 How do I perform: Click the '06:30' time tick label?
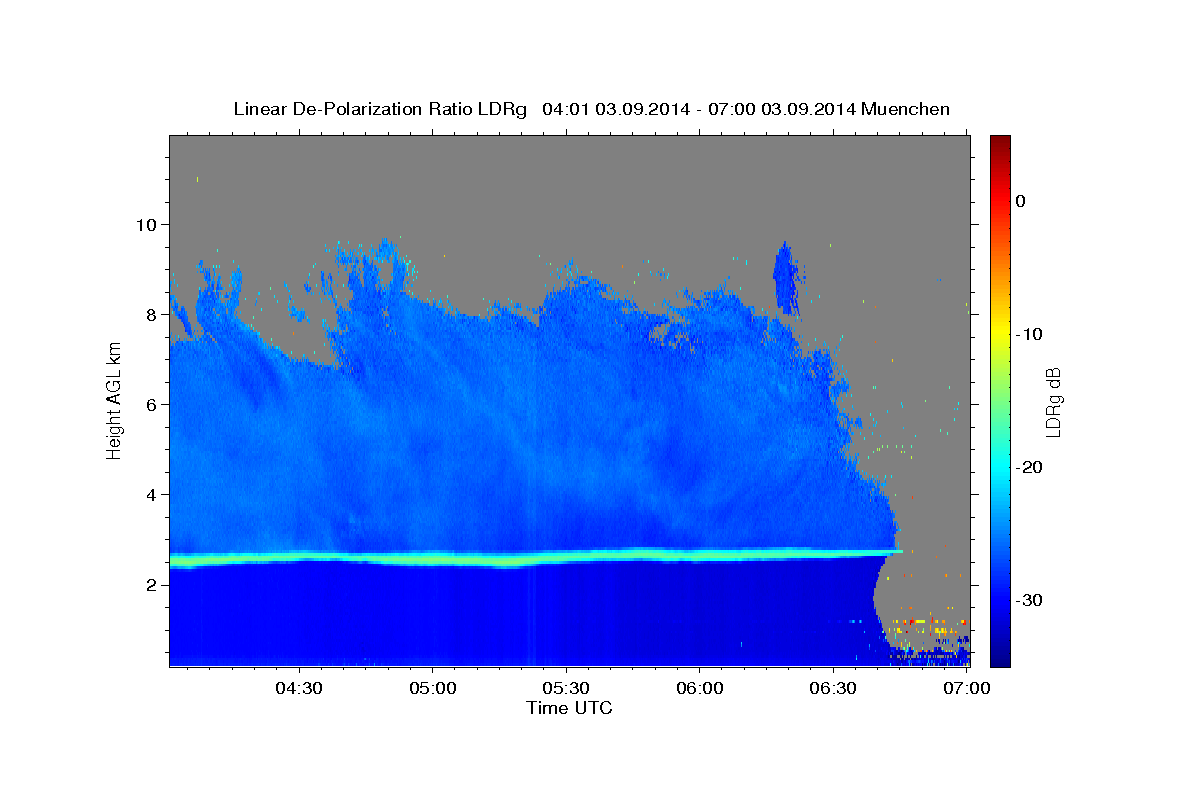coord(833,689)
